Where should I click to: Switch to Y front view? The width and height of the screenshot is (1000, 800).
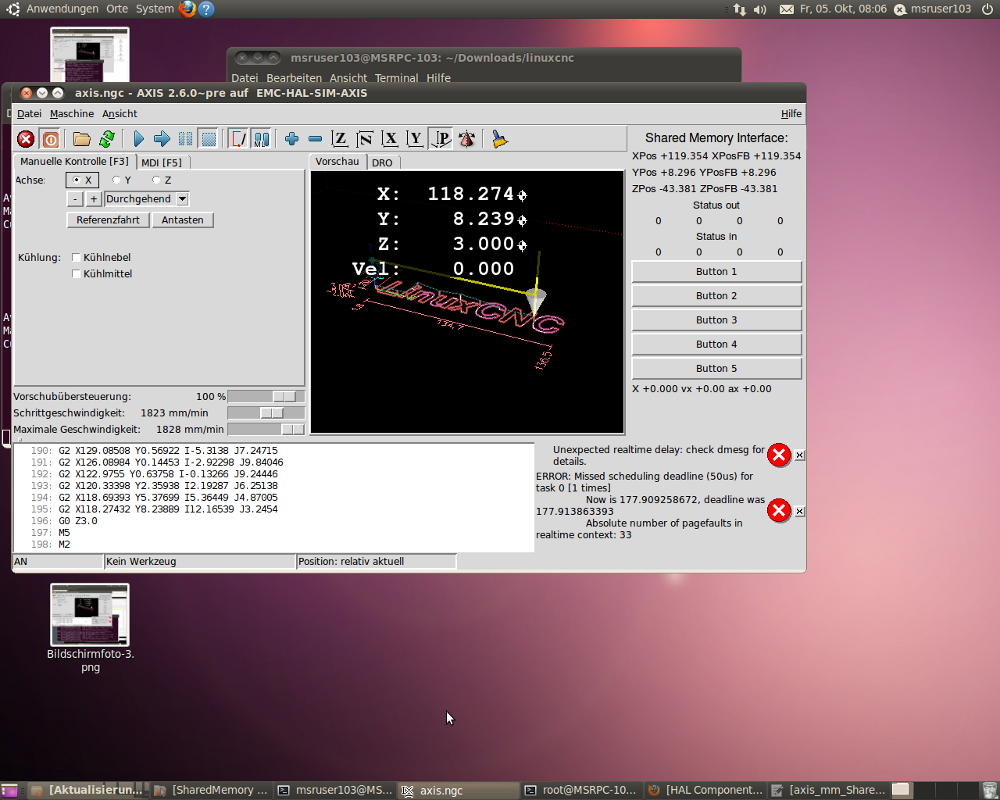click(x=415, y=139)
